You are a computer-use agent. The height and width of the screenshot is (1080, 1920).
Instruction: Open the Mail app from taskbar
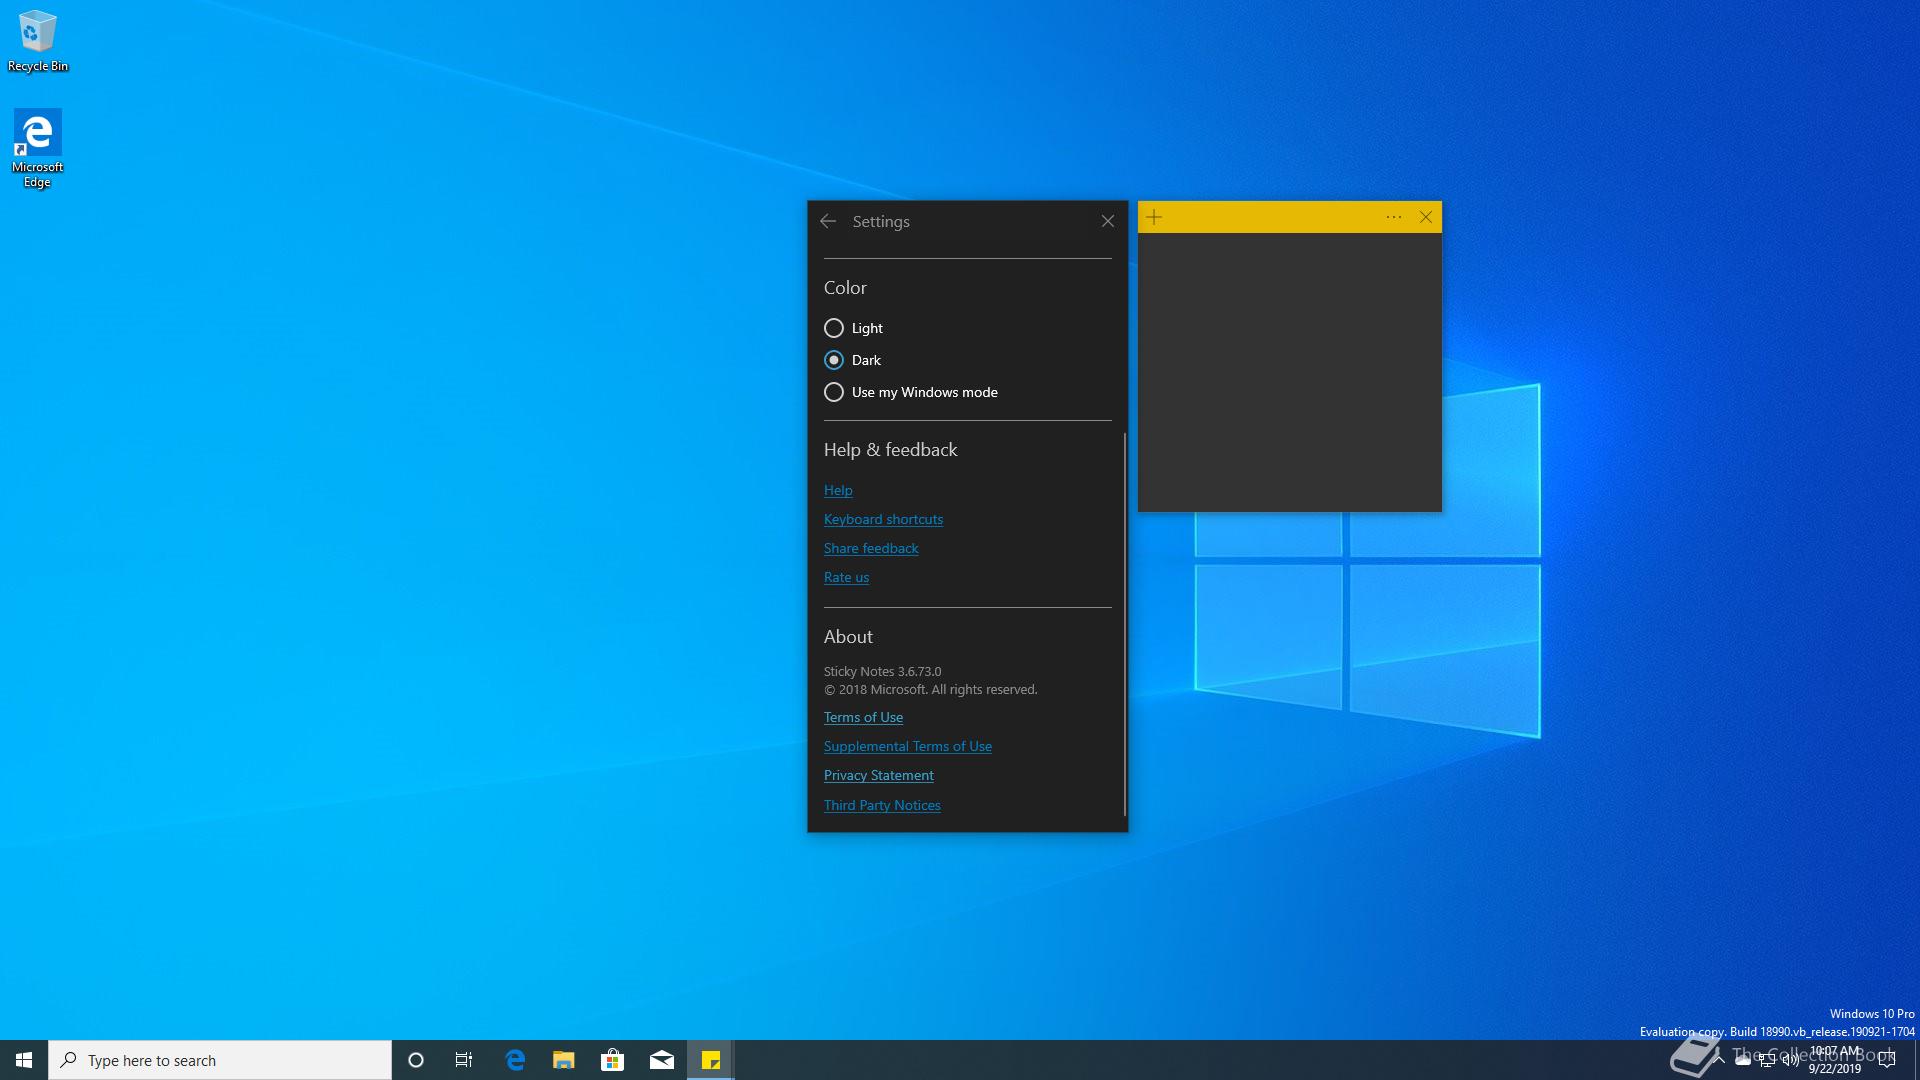(x=662, y=1060)
